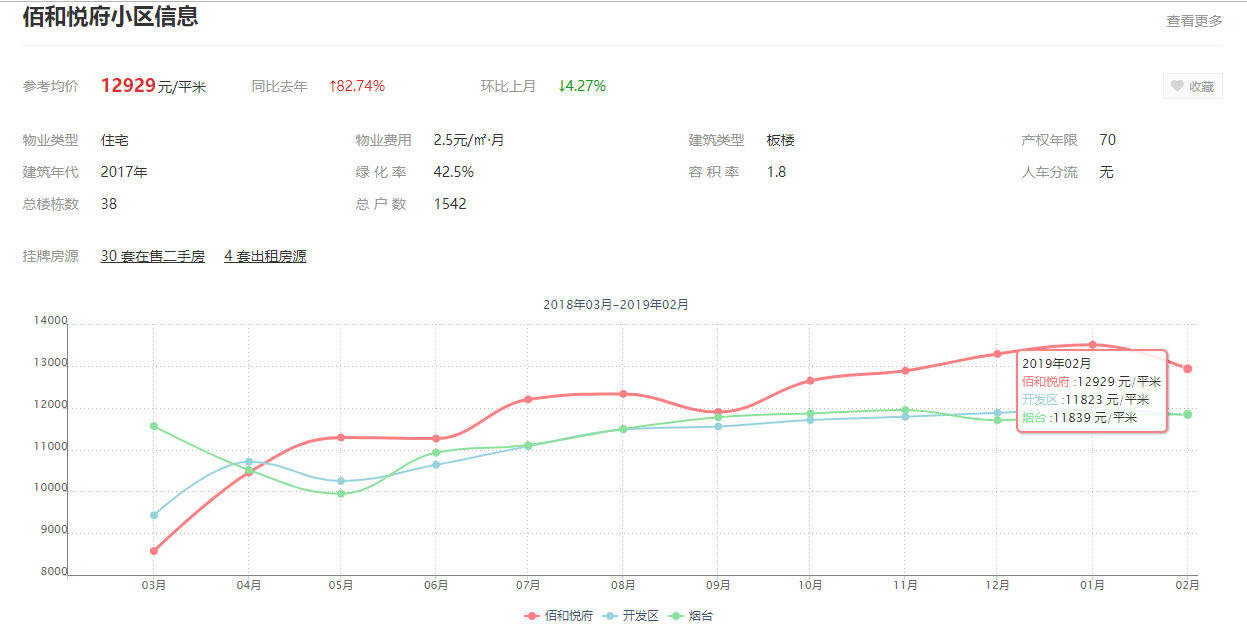
Task: Click the blue 开发区 data point at 06月
Action: [435, 464]
